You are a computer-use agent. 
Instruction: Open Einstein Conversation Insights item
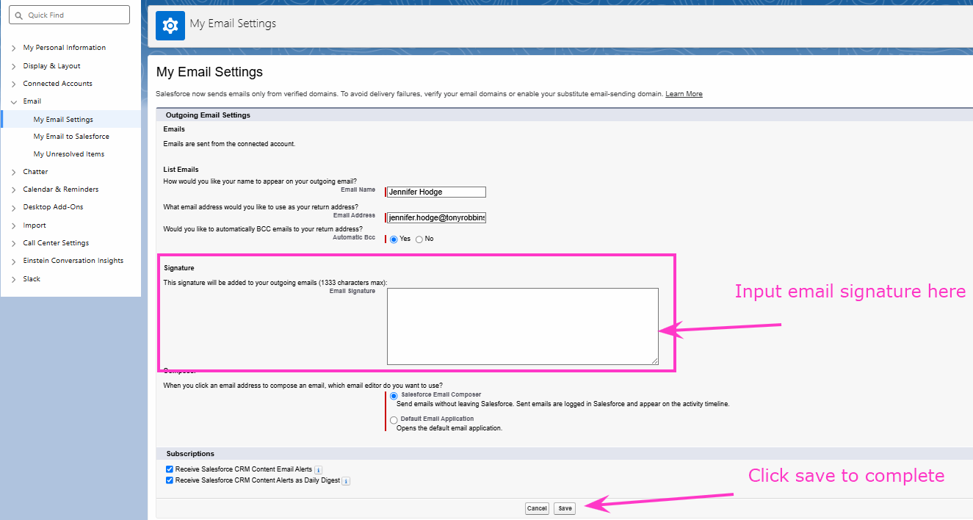[x=73, y=261]
